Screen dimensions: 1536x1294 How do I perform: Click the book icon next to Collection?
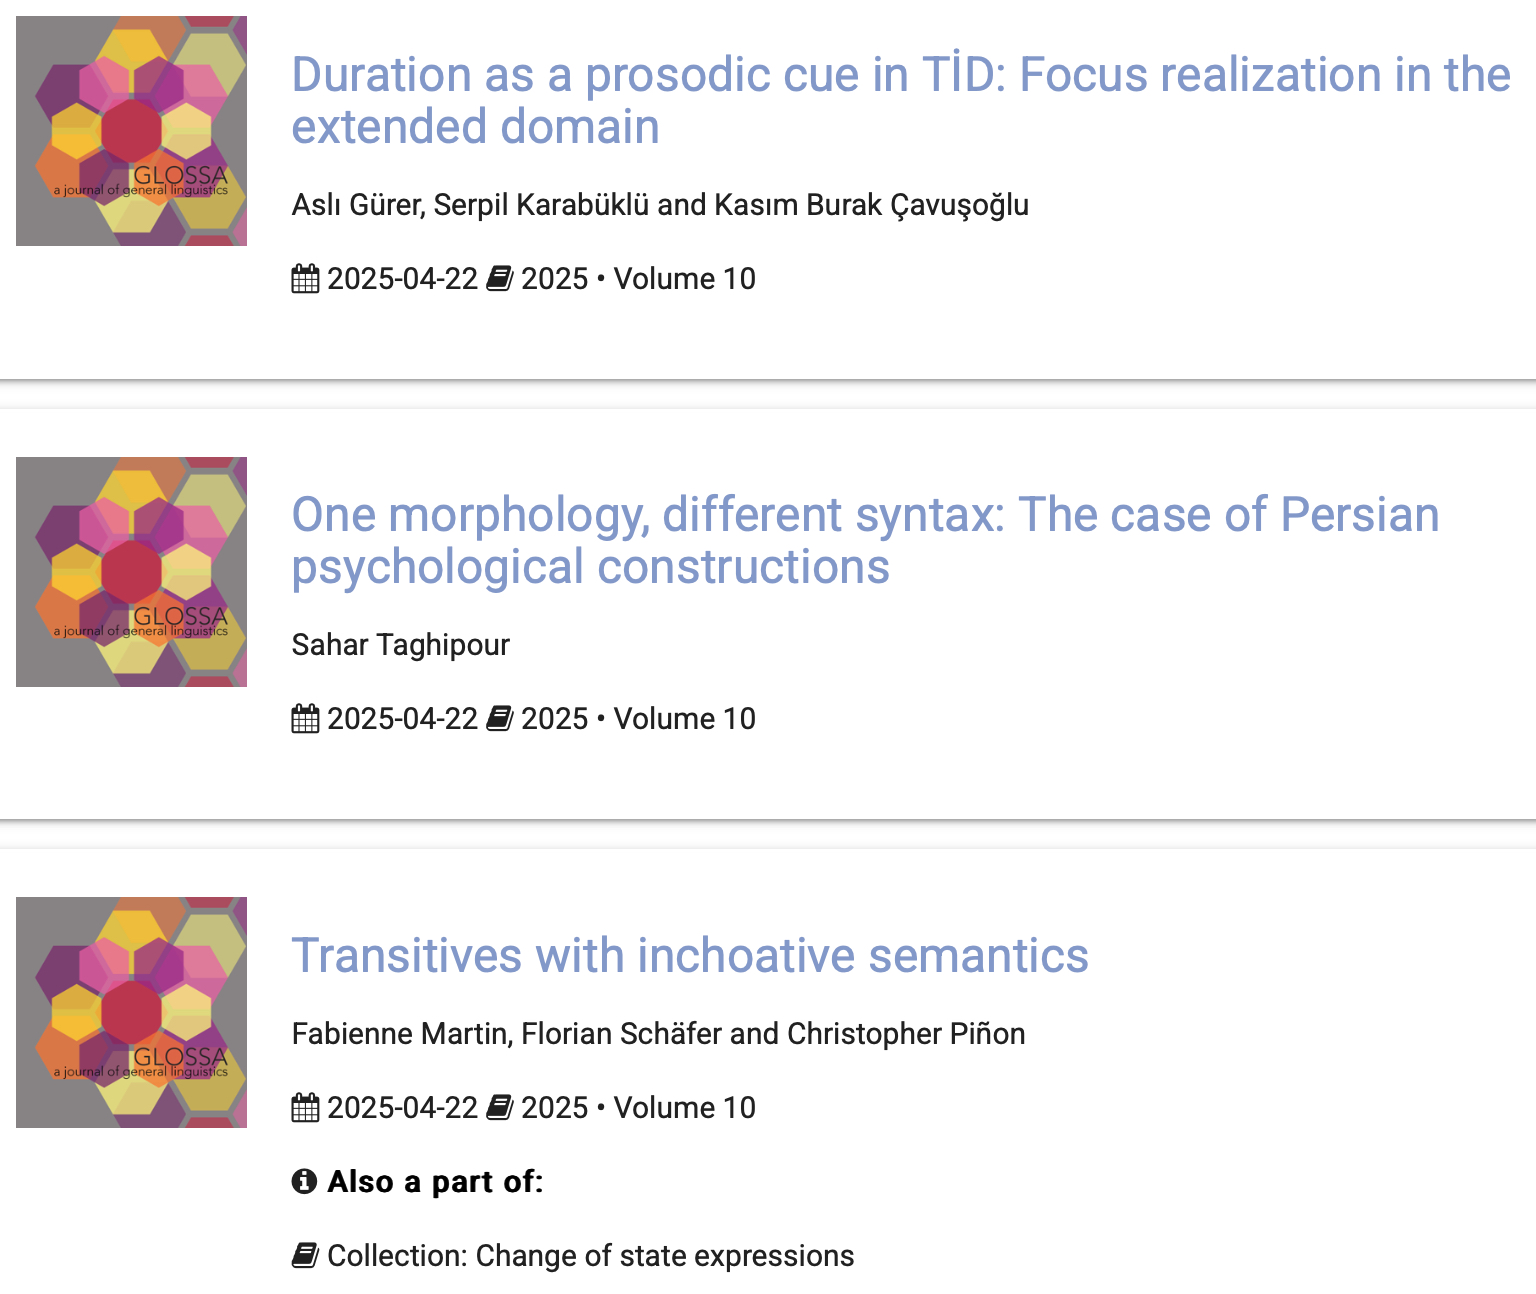click(x=305, y=1256)
